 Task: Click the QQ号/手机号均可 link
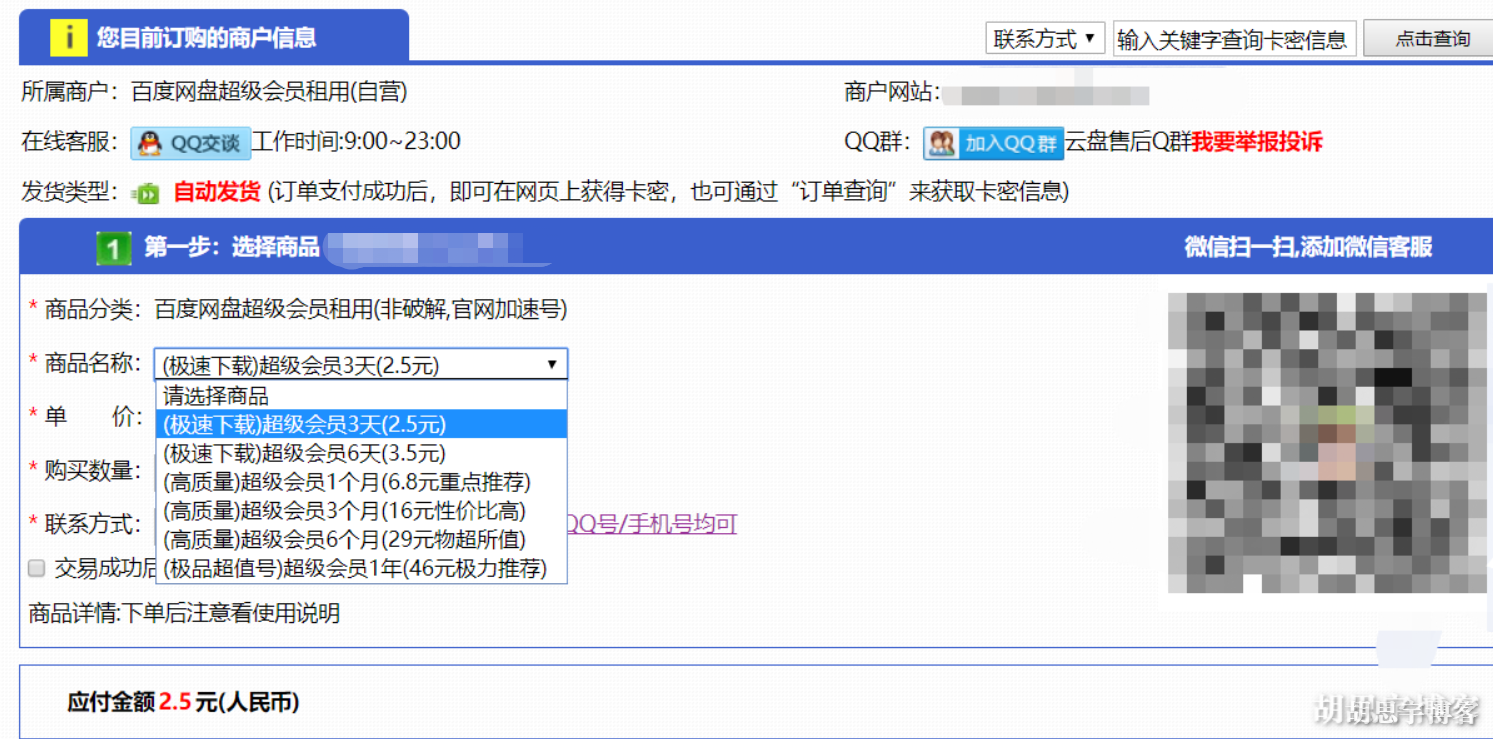click(x=652, y=524)
